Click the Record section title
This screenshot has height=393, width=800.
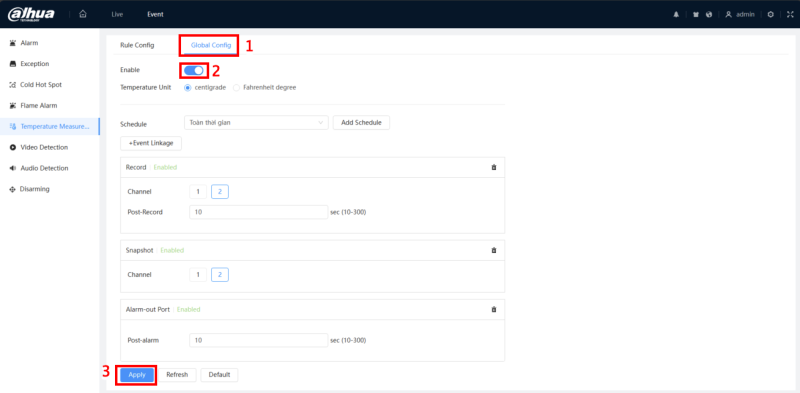(x=136, y=167)
